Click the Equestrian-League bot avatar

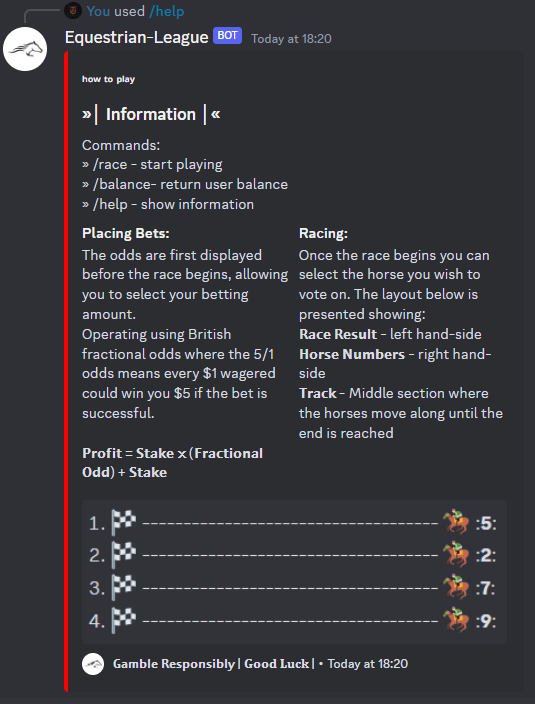click(x=25, y=49)
